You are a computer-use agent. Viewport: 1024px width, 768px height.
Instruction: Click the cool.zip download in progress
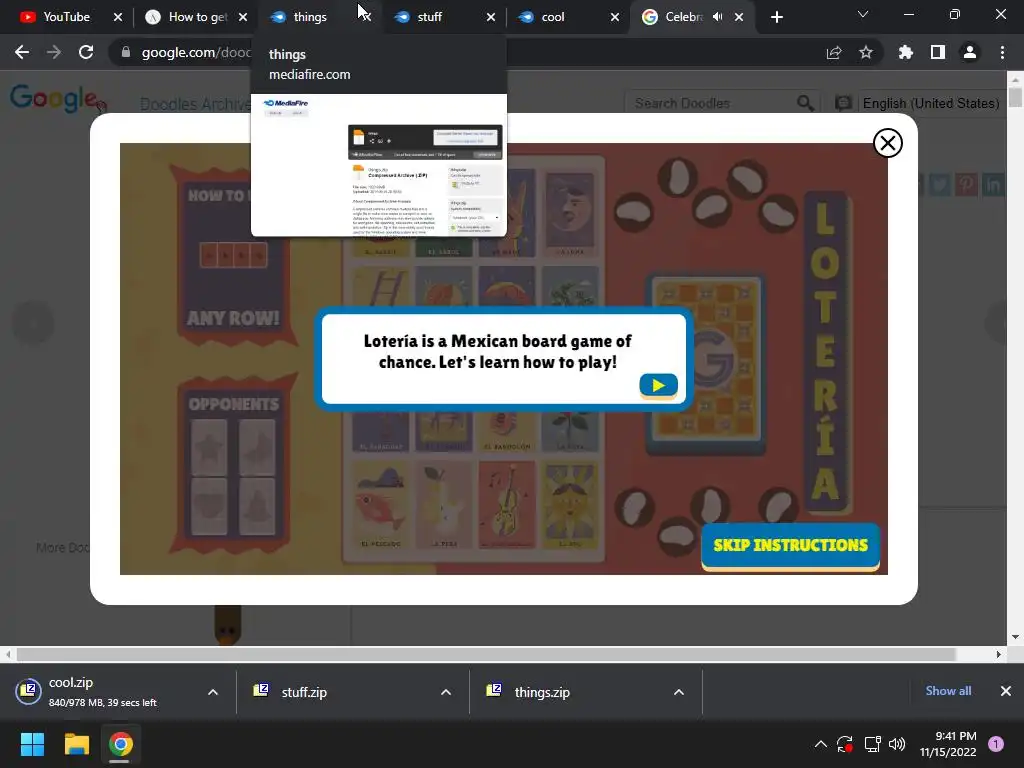[101, 692]
